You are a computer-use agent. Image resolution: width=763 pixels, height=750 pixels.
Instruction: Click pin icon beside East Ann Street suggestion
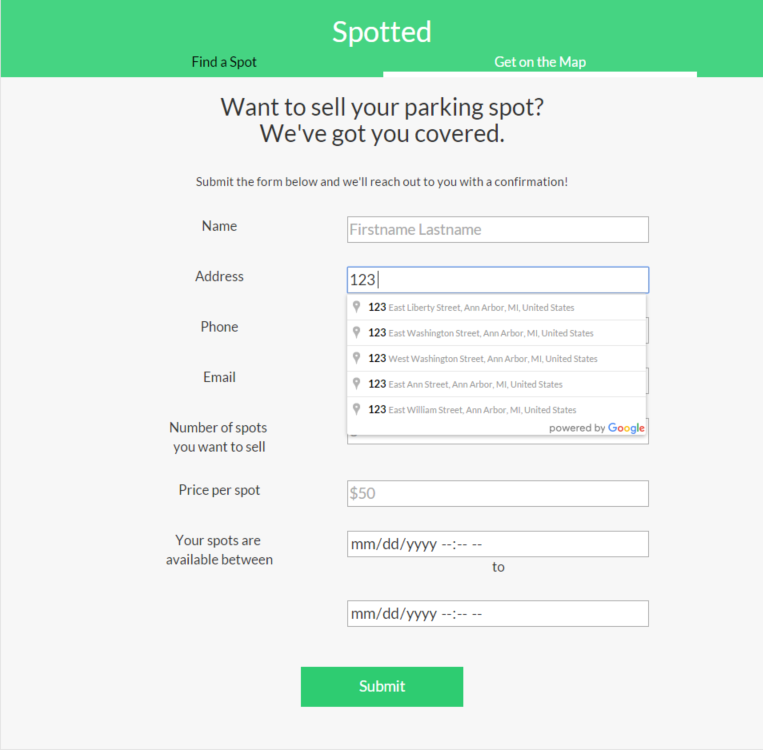tap(356, 384)
